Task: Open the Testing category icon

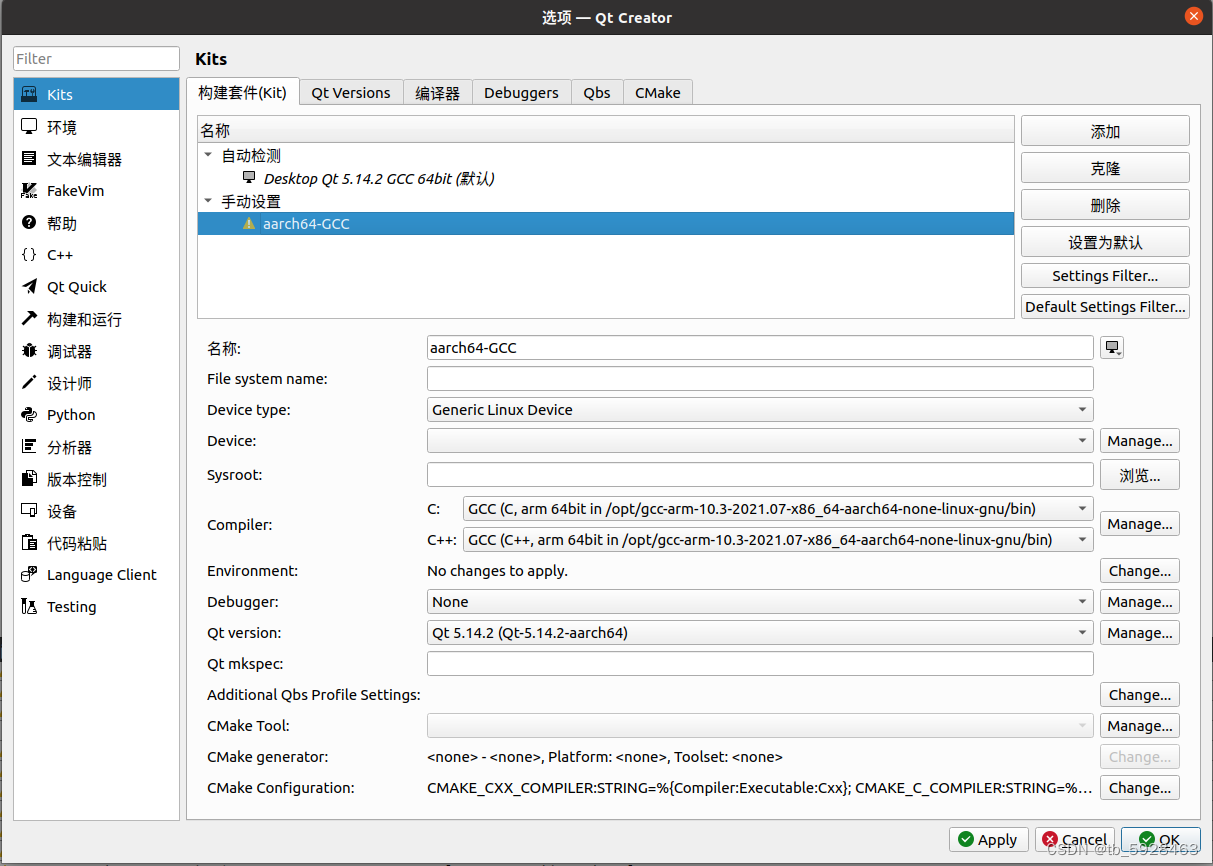Action: (29, 607)
